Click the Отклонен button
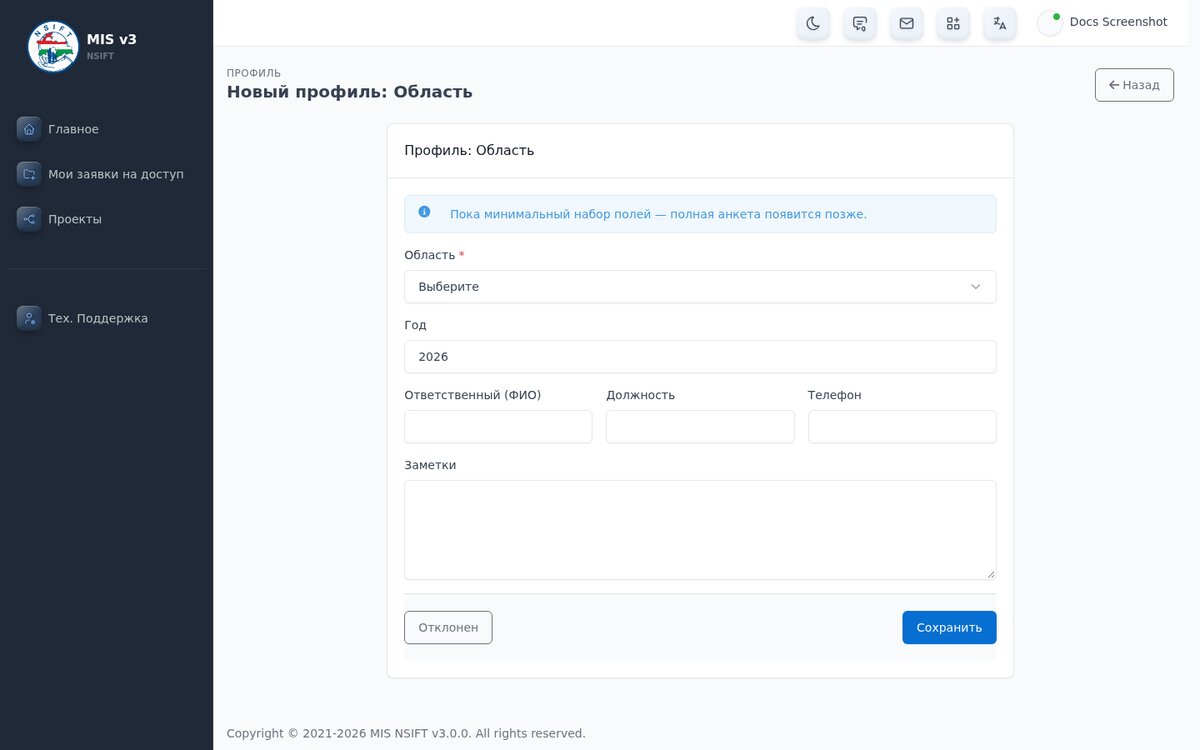Viewport: 1200px width, 750px height. (x=448, y=628)
